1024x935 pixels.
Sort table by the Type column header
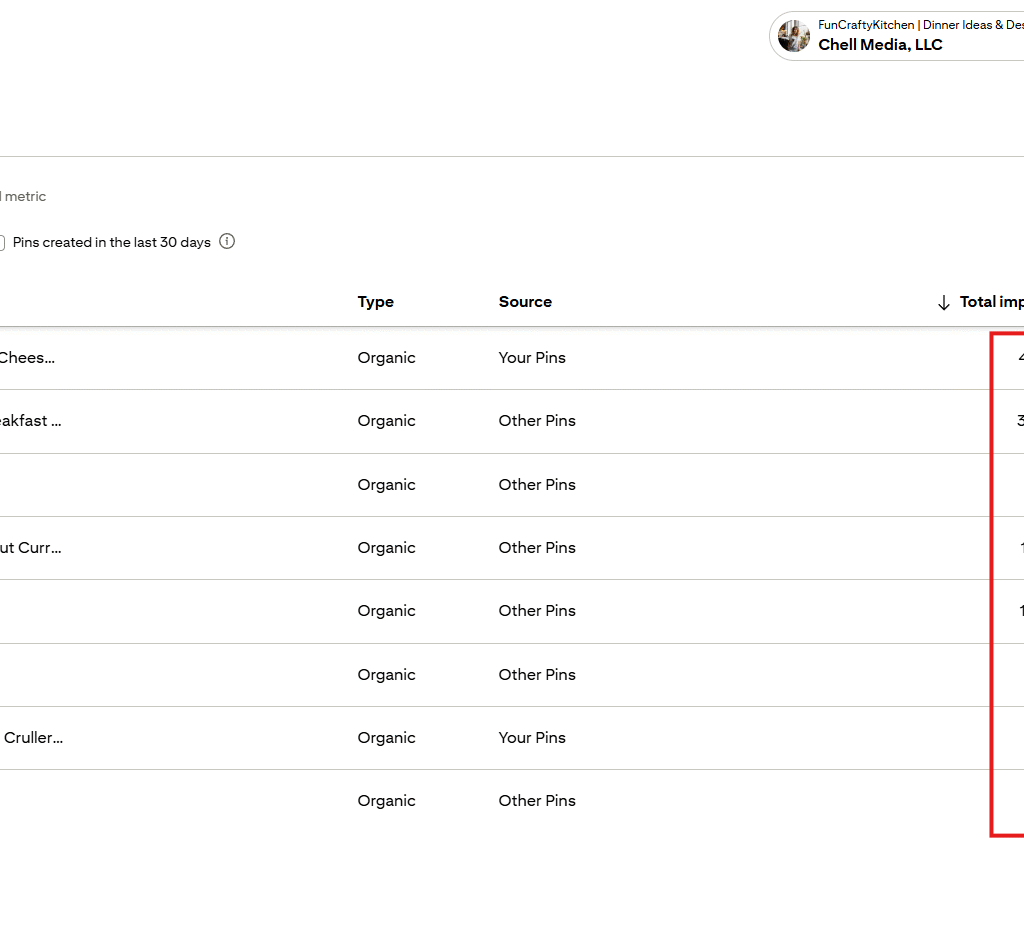click(375, 302)
